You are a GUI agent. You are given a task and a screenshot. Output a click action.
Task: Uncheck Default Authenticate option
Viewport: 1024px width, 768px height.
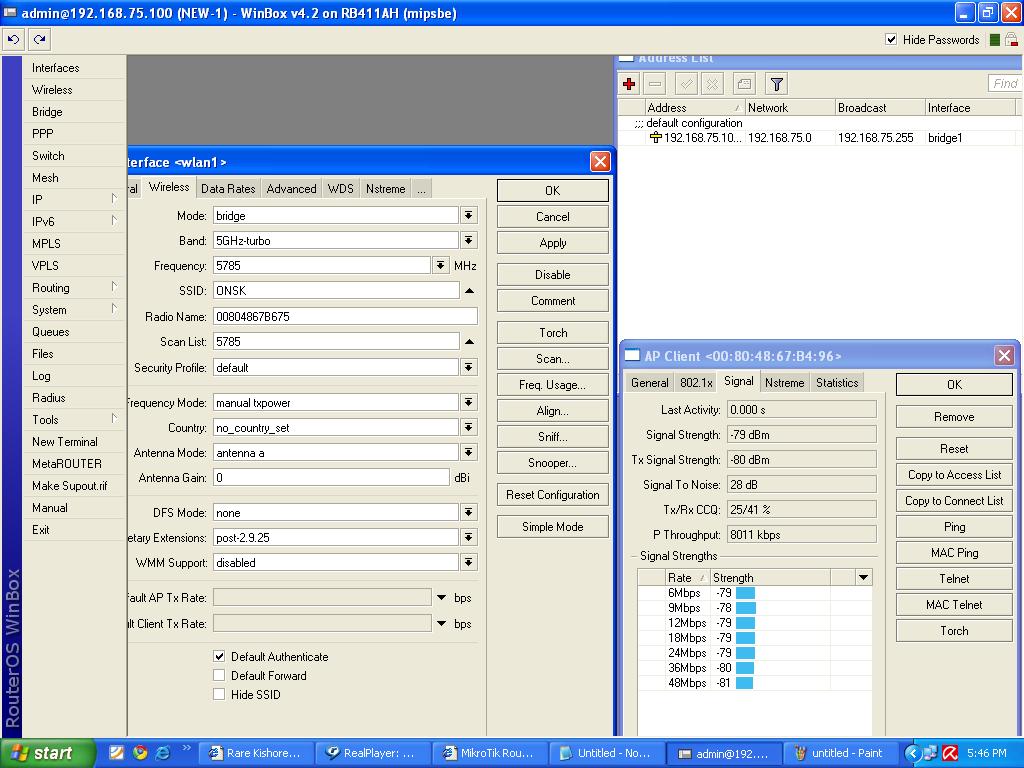tap(219, 656)
